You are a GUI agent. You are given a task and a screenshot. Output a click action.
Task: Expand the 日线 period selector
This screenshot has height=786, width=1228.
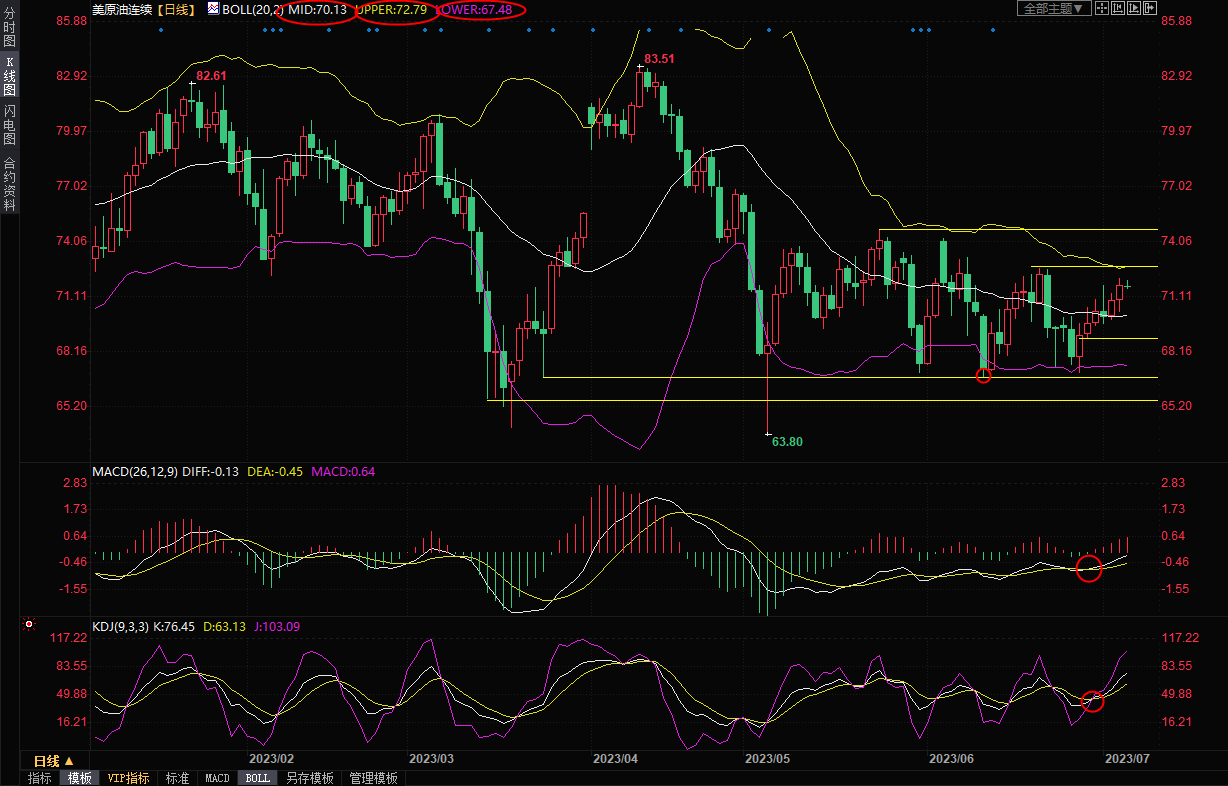click(54, 761)
